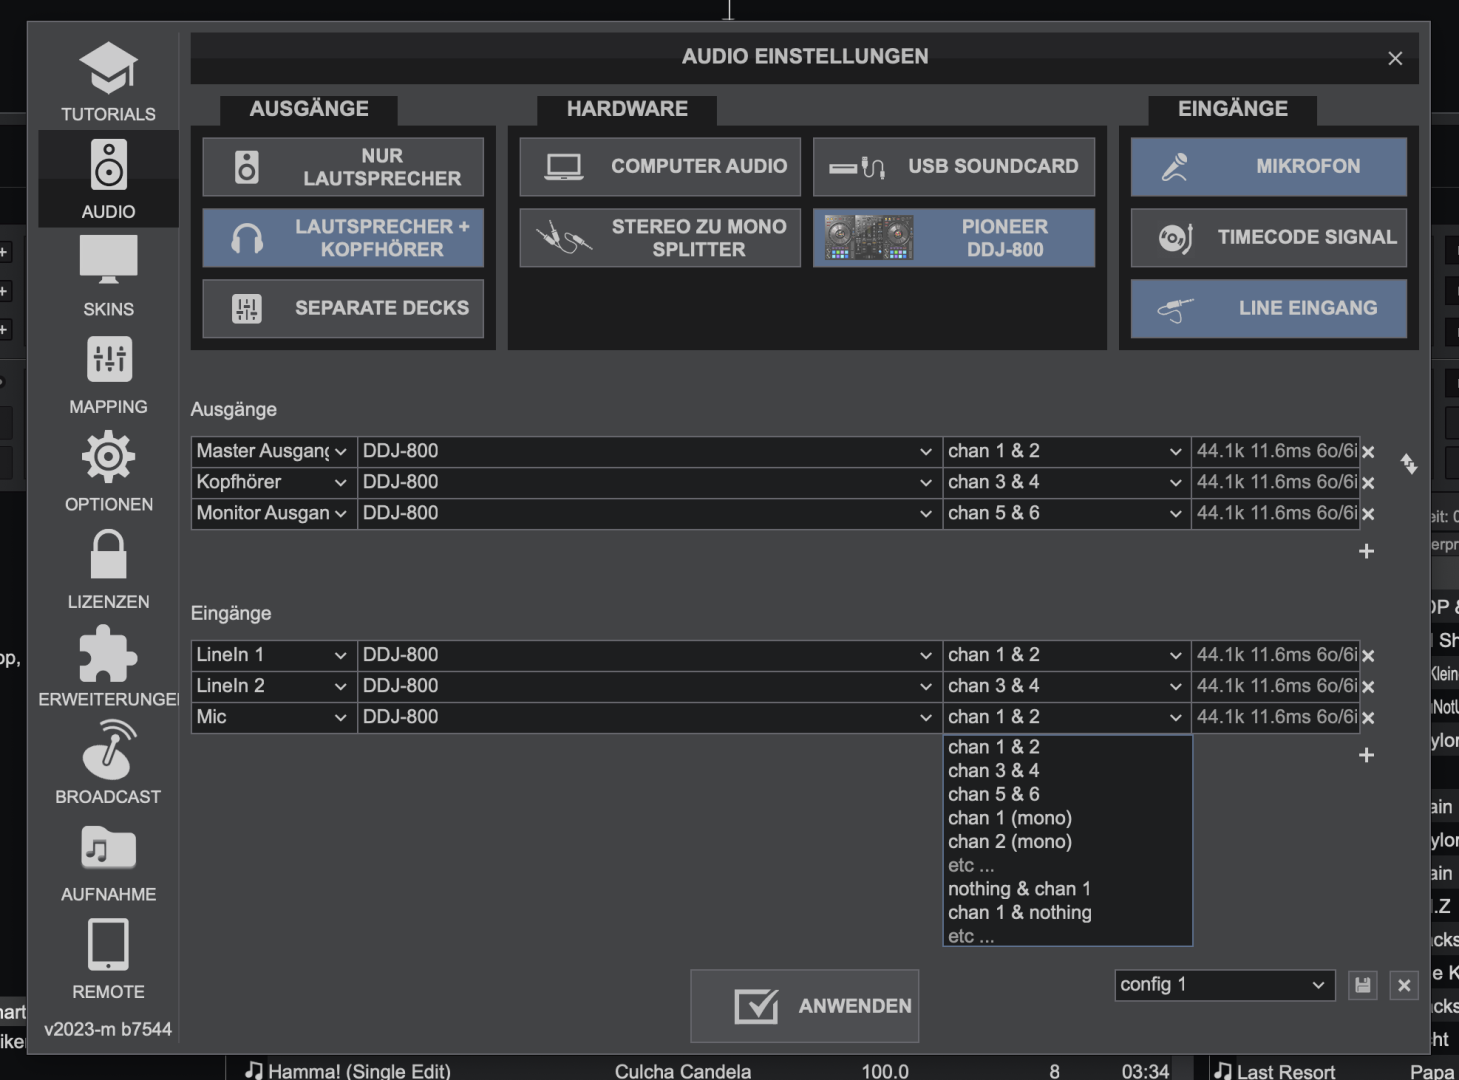1459x1080 pixels.
Task: Open the config 1 preset dropdown
Action: click(1225, 985)
